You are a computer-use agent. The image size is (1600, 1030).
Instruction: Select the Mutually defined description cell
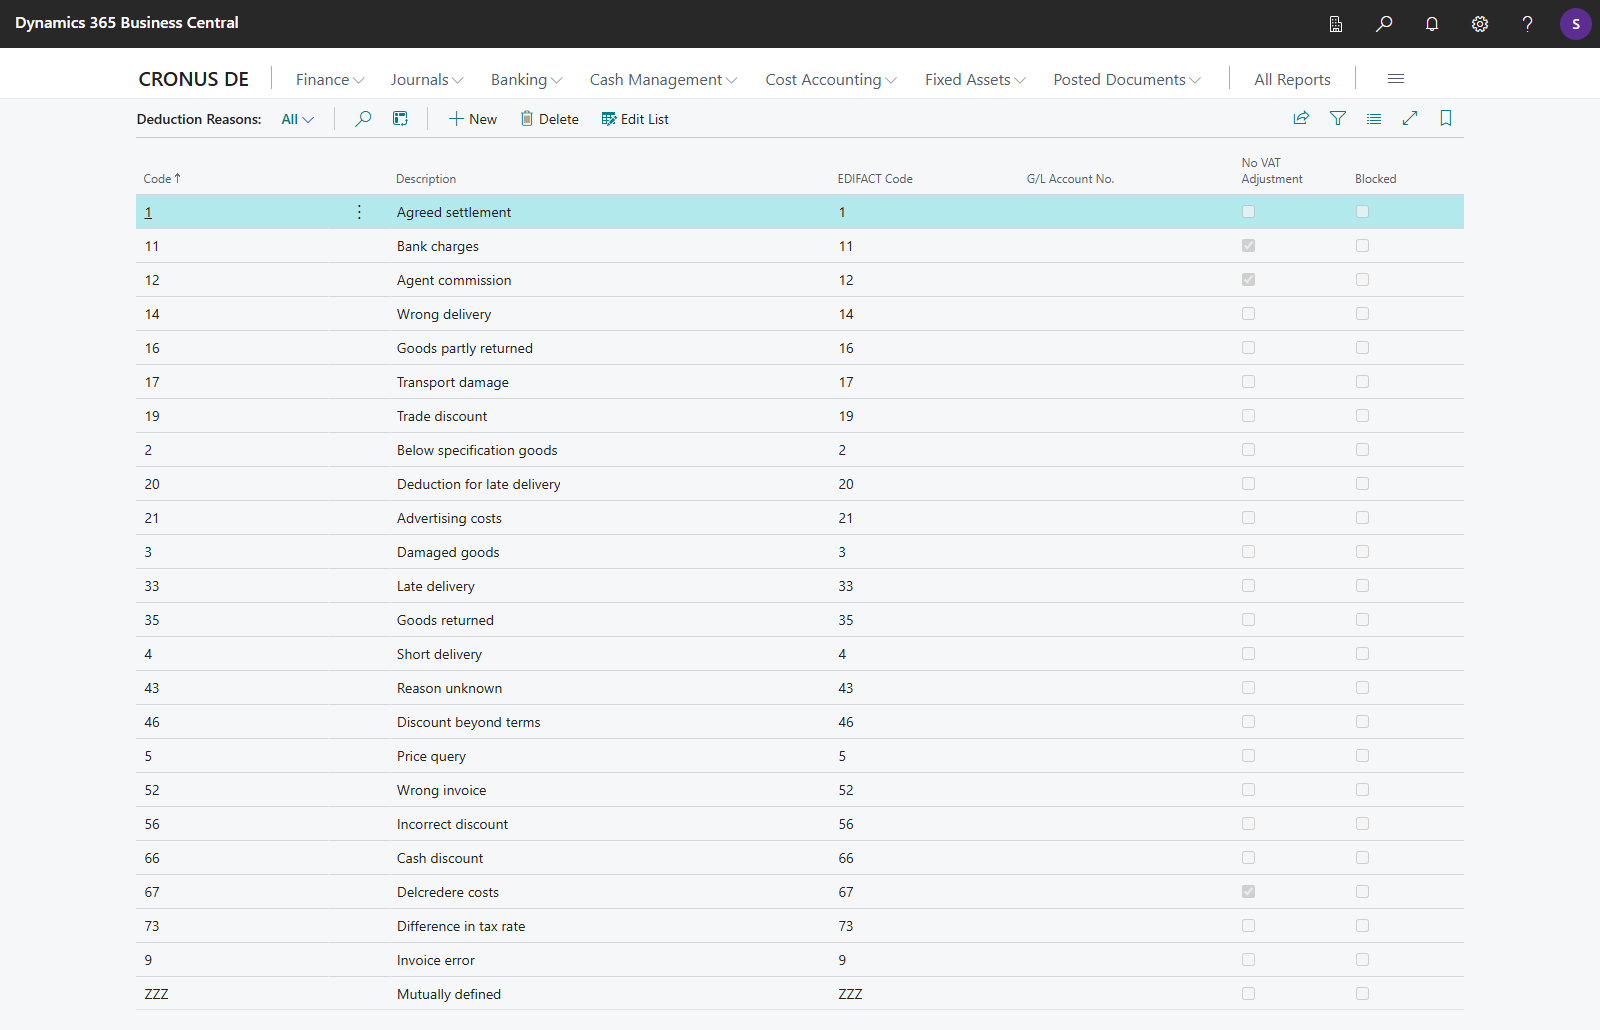[x=449, y=994]
